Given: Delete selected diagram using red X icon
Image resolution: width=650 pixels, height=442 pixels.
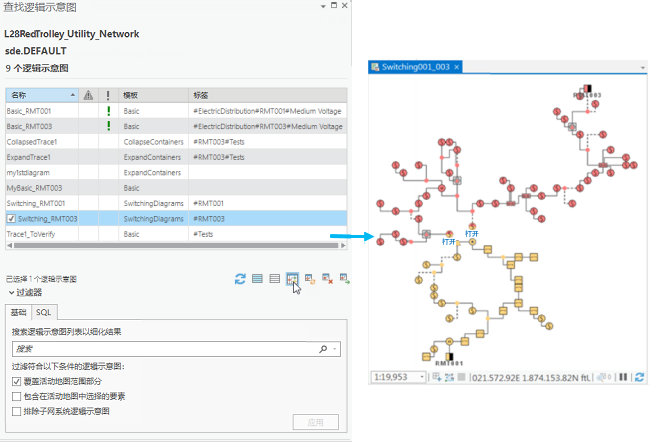Looking at the screenshot, I should [327, 279].
